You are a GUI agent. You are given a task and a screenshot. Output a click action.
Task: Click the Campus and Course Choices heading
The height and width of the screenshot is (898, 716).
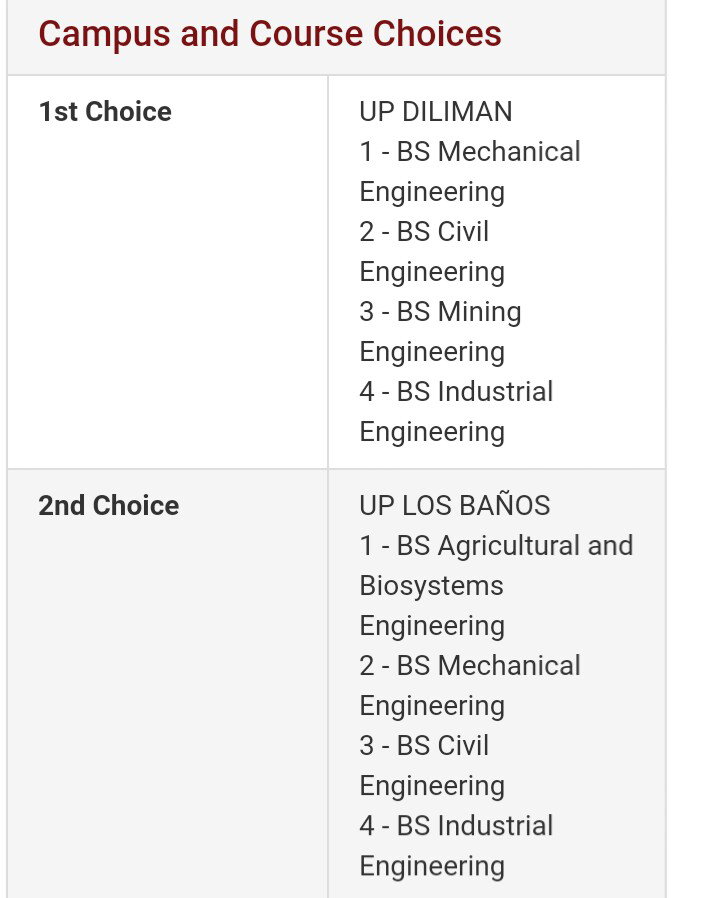click(270, 33)
